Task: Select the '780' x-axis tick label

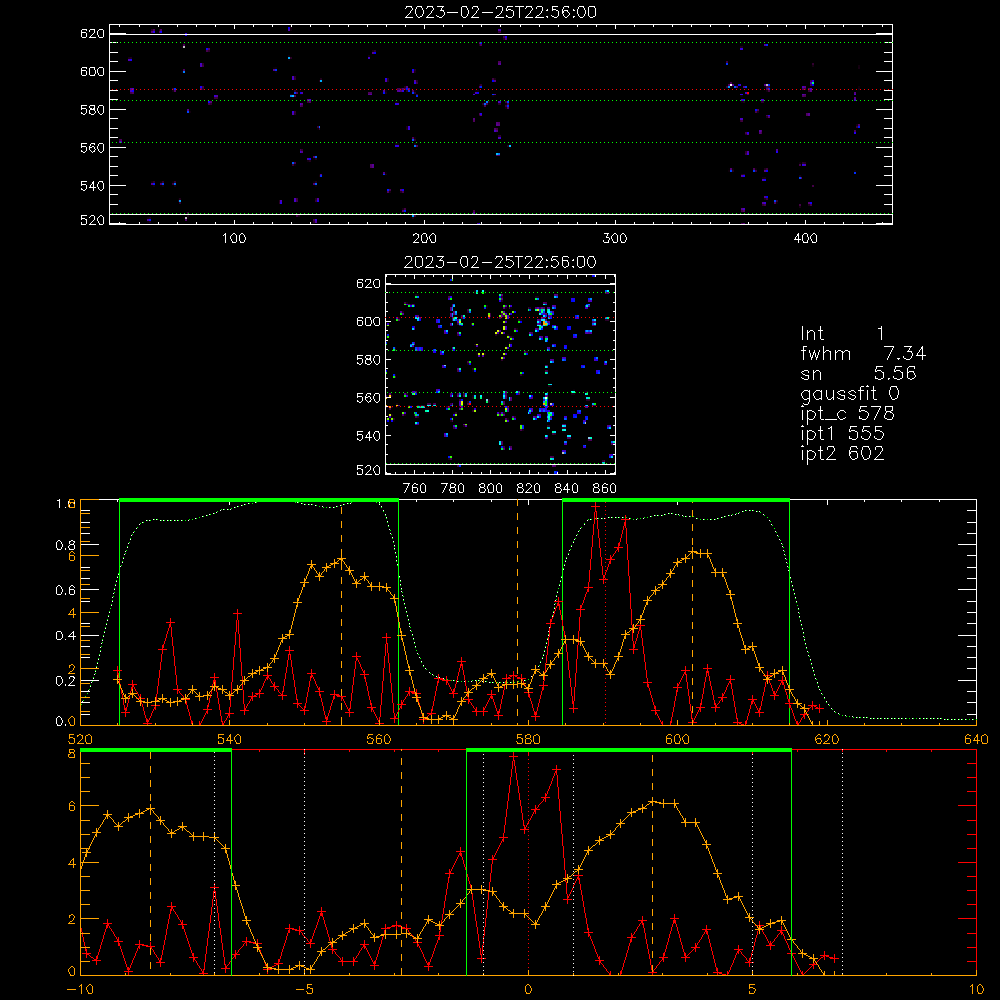Action: (x=453, y=489)
